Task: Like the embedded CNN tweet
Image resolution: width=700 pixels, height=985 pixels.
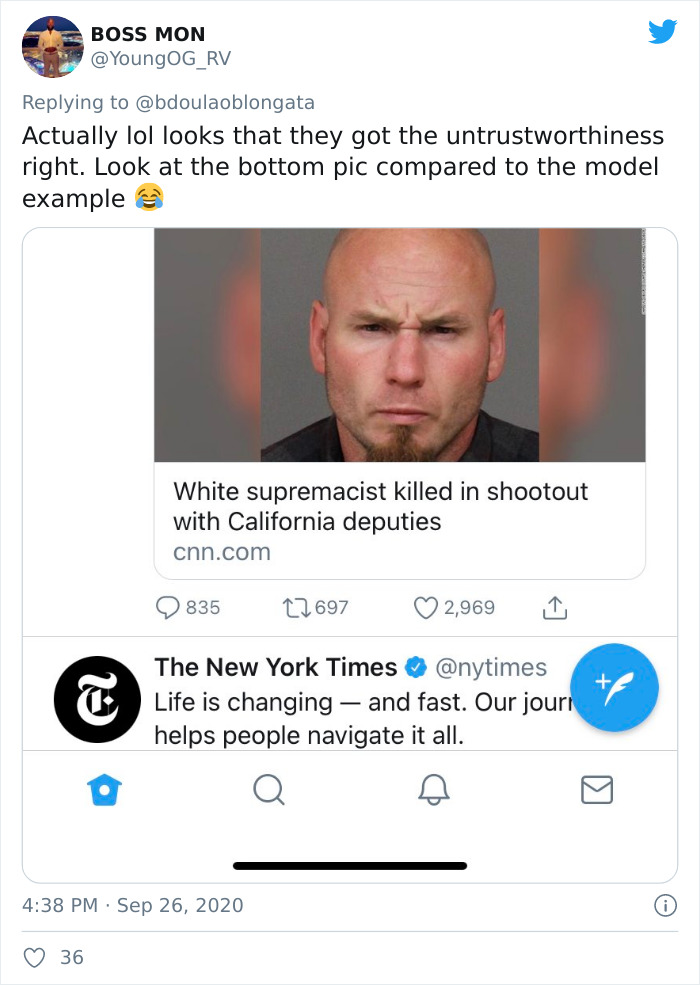Action: pyautogui.click(x=425, y=607)
